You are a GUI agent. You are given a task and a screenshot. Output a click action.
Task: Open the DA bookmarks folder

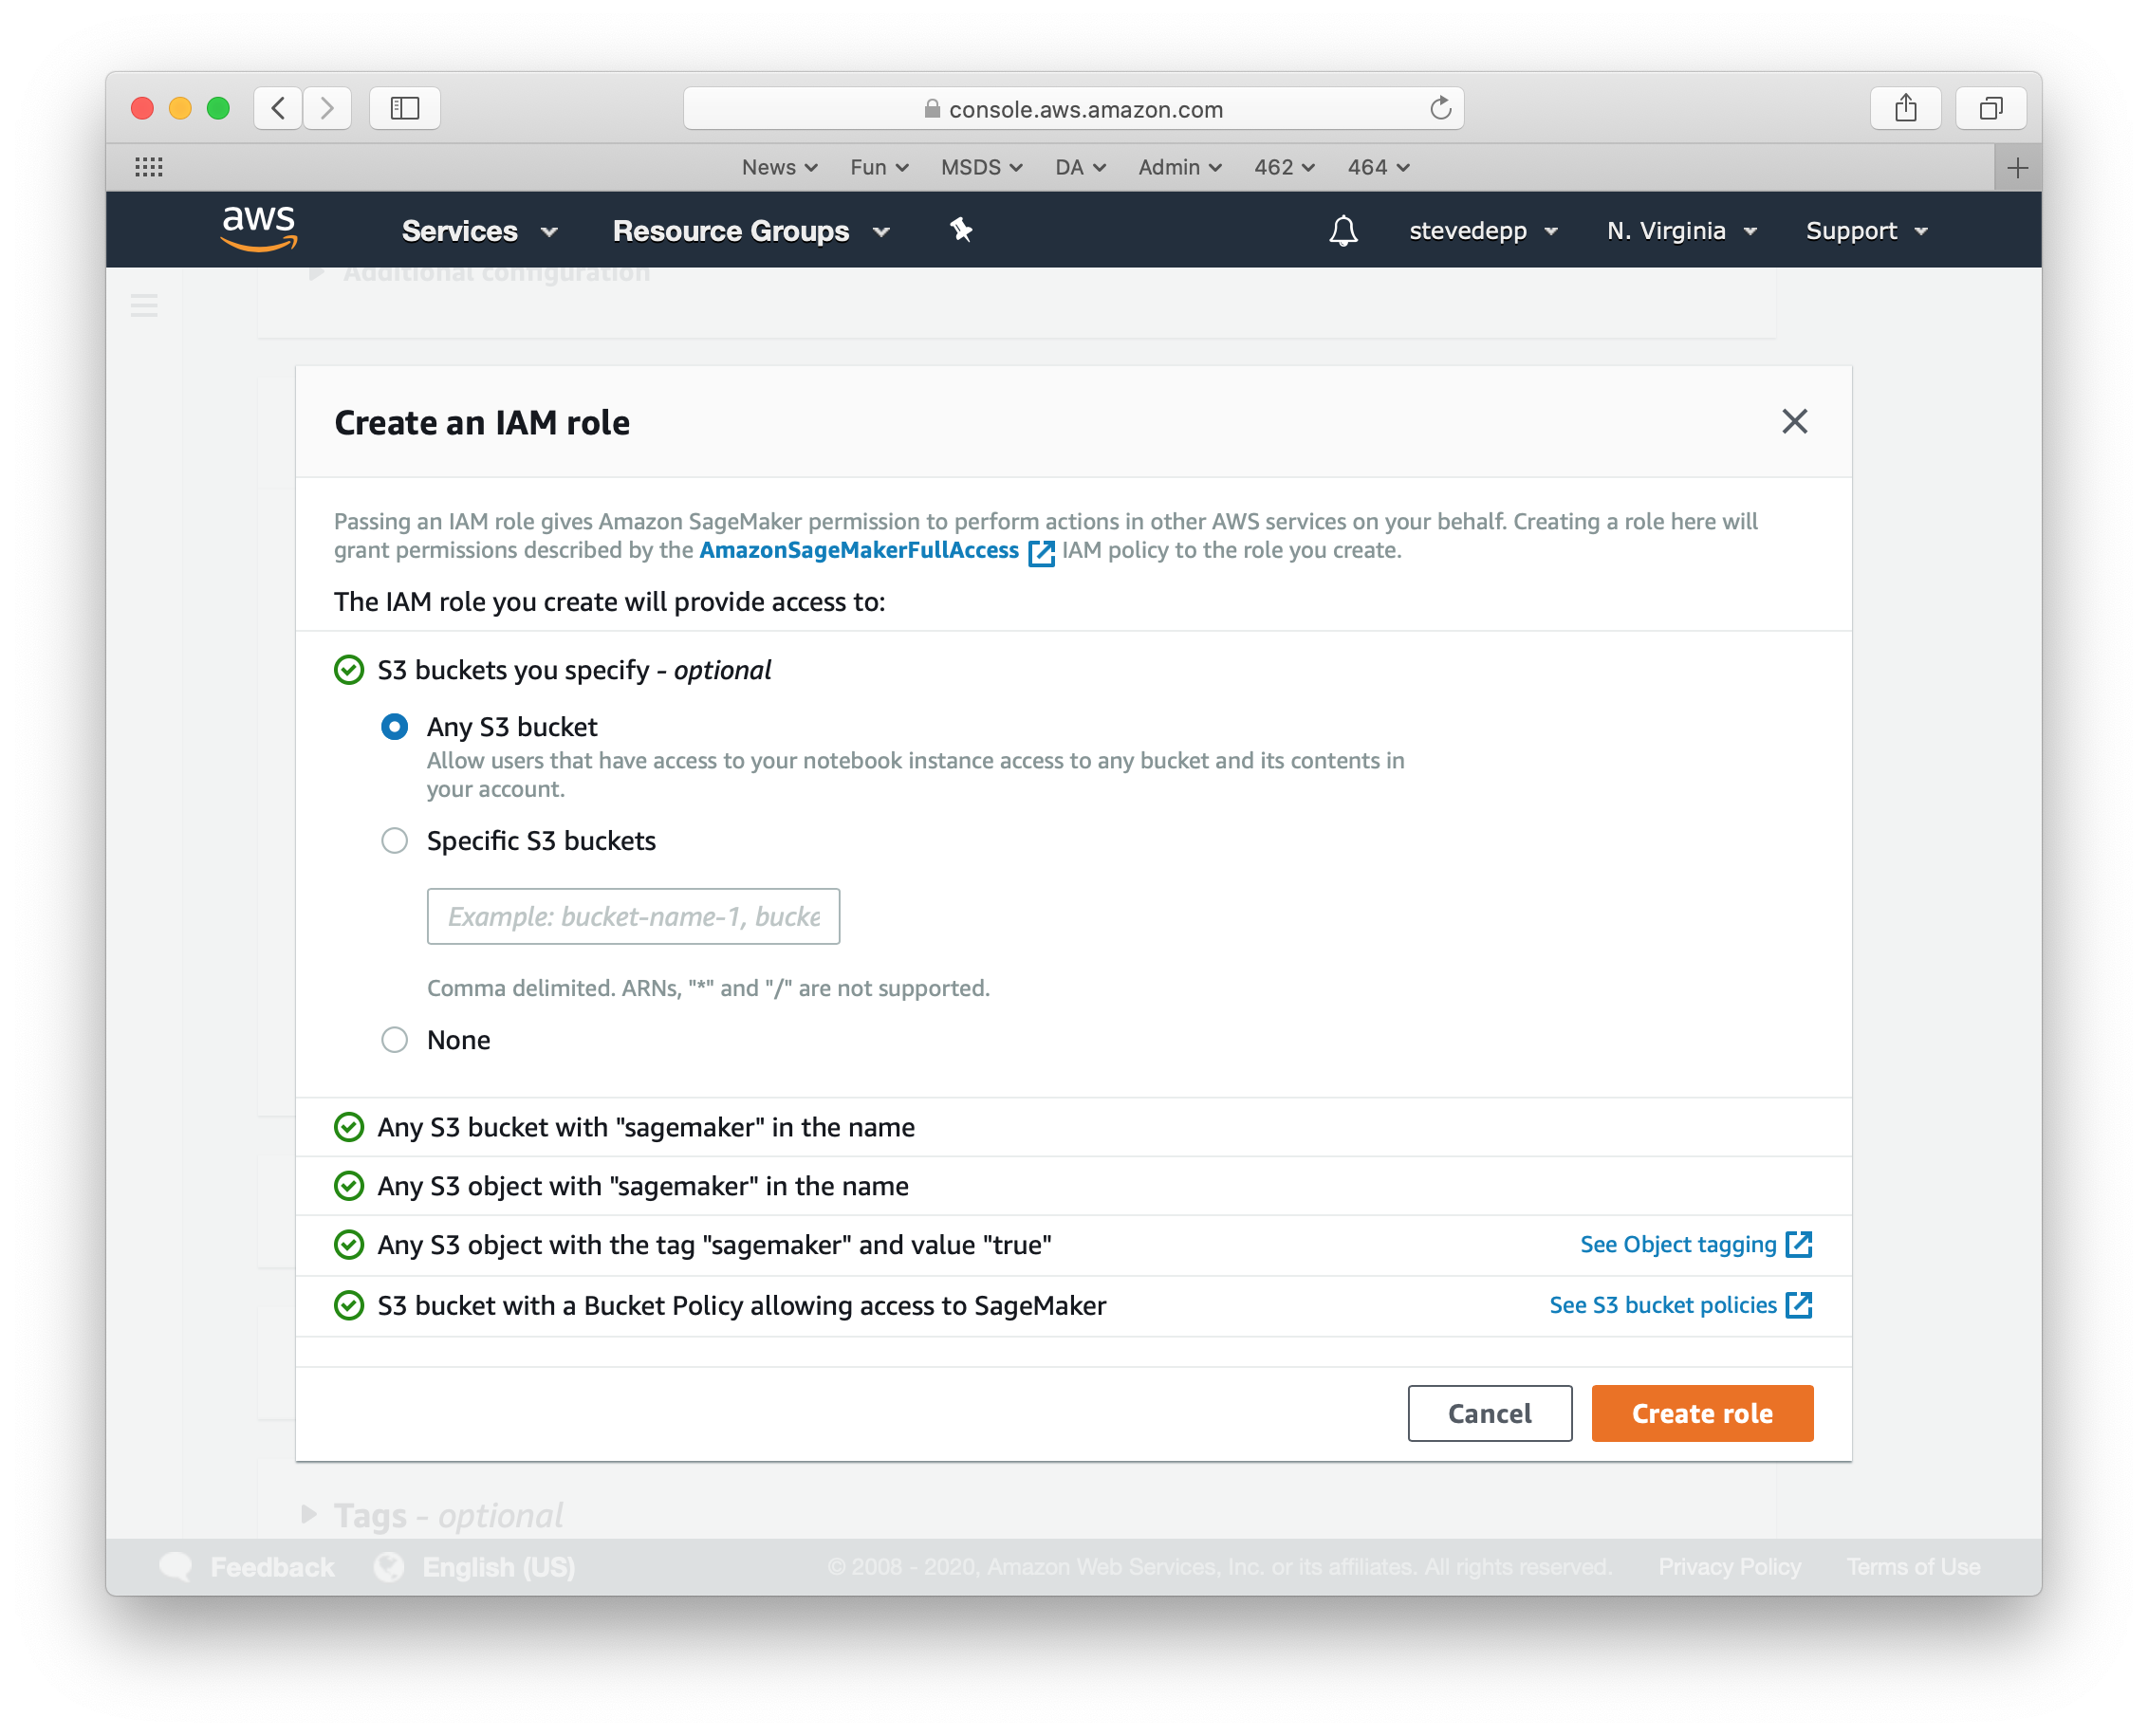[1080, 167]
